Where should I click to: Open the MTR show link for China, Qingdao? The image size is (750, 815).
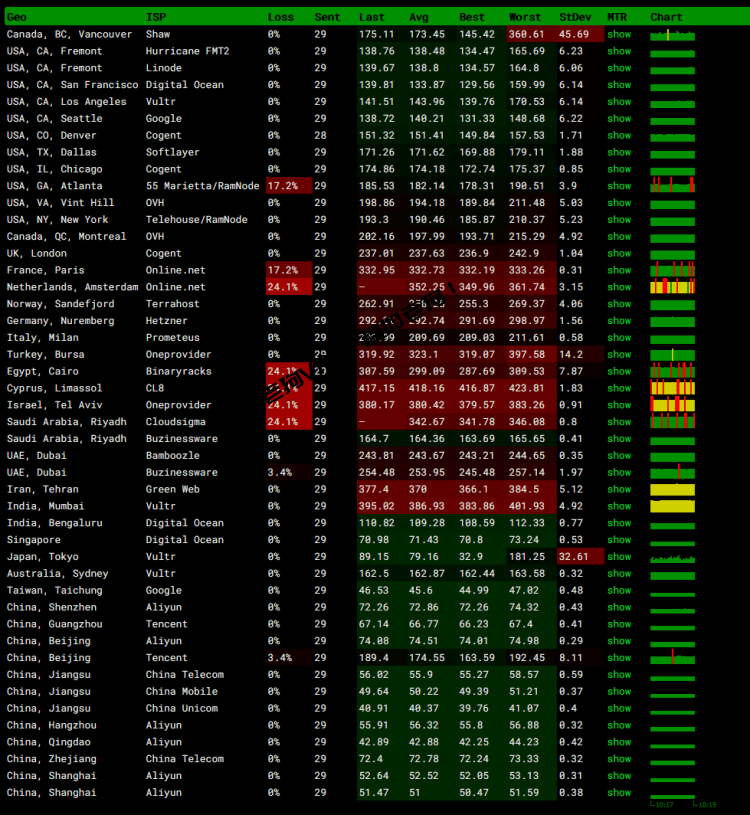pyautogui.click(x=619, y=742)
